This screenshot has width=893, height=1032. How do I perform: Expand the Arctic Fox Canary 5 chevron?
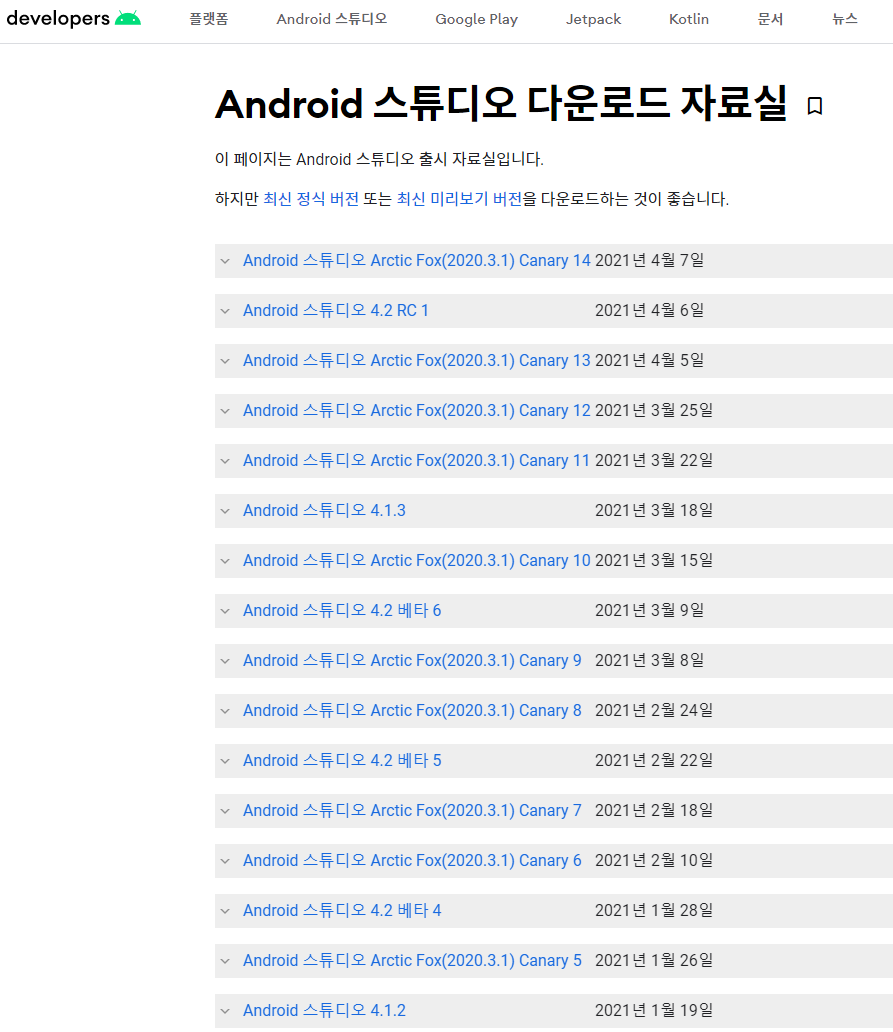tap(225, 962)
